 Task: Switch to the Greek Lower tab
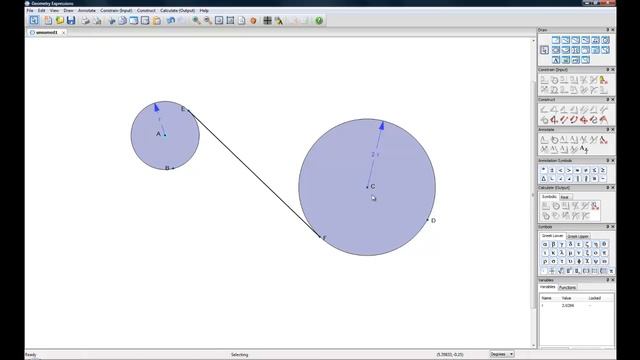coord(552,236)
